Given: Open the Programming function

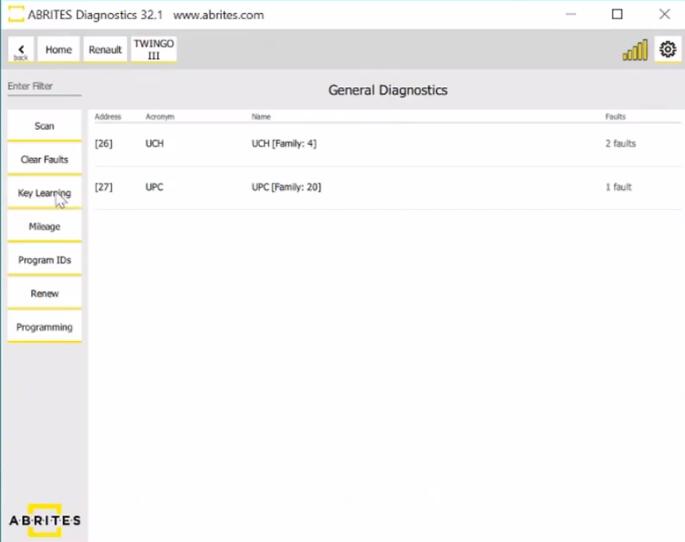Looking at the screenshot, I should tap(45, 327).
